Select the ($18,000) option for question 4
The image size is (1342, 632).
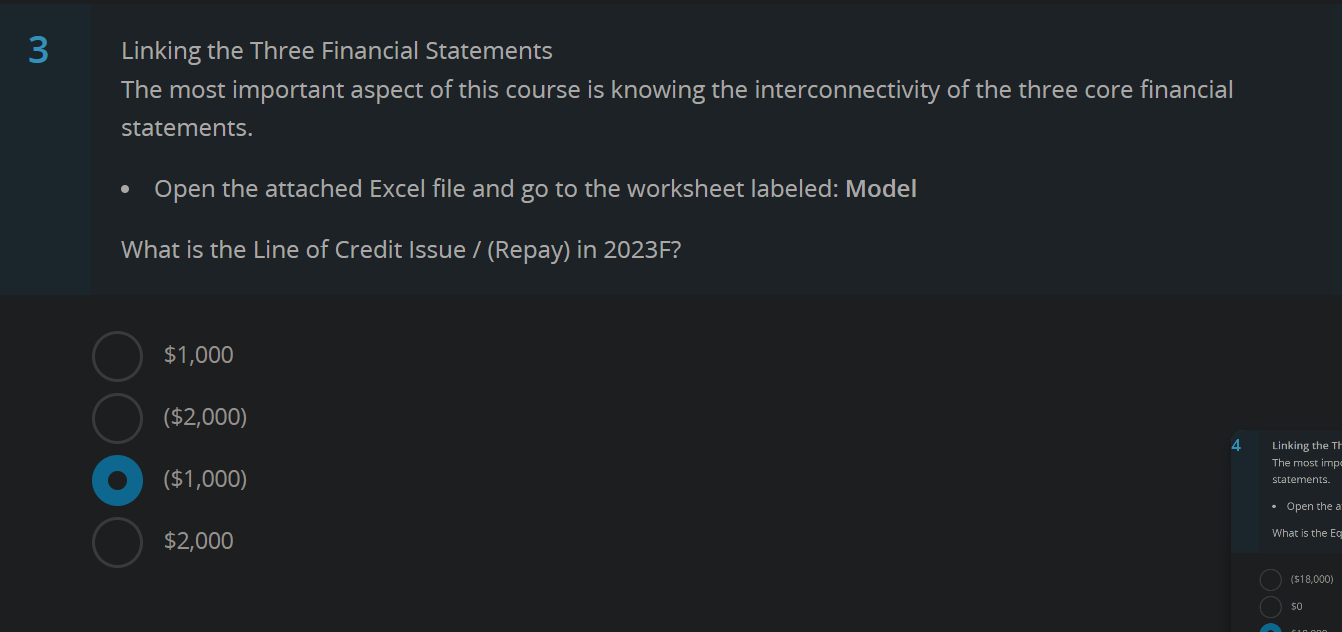[1271, 579]
